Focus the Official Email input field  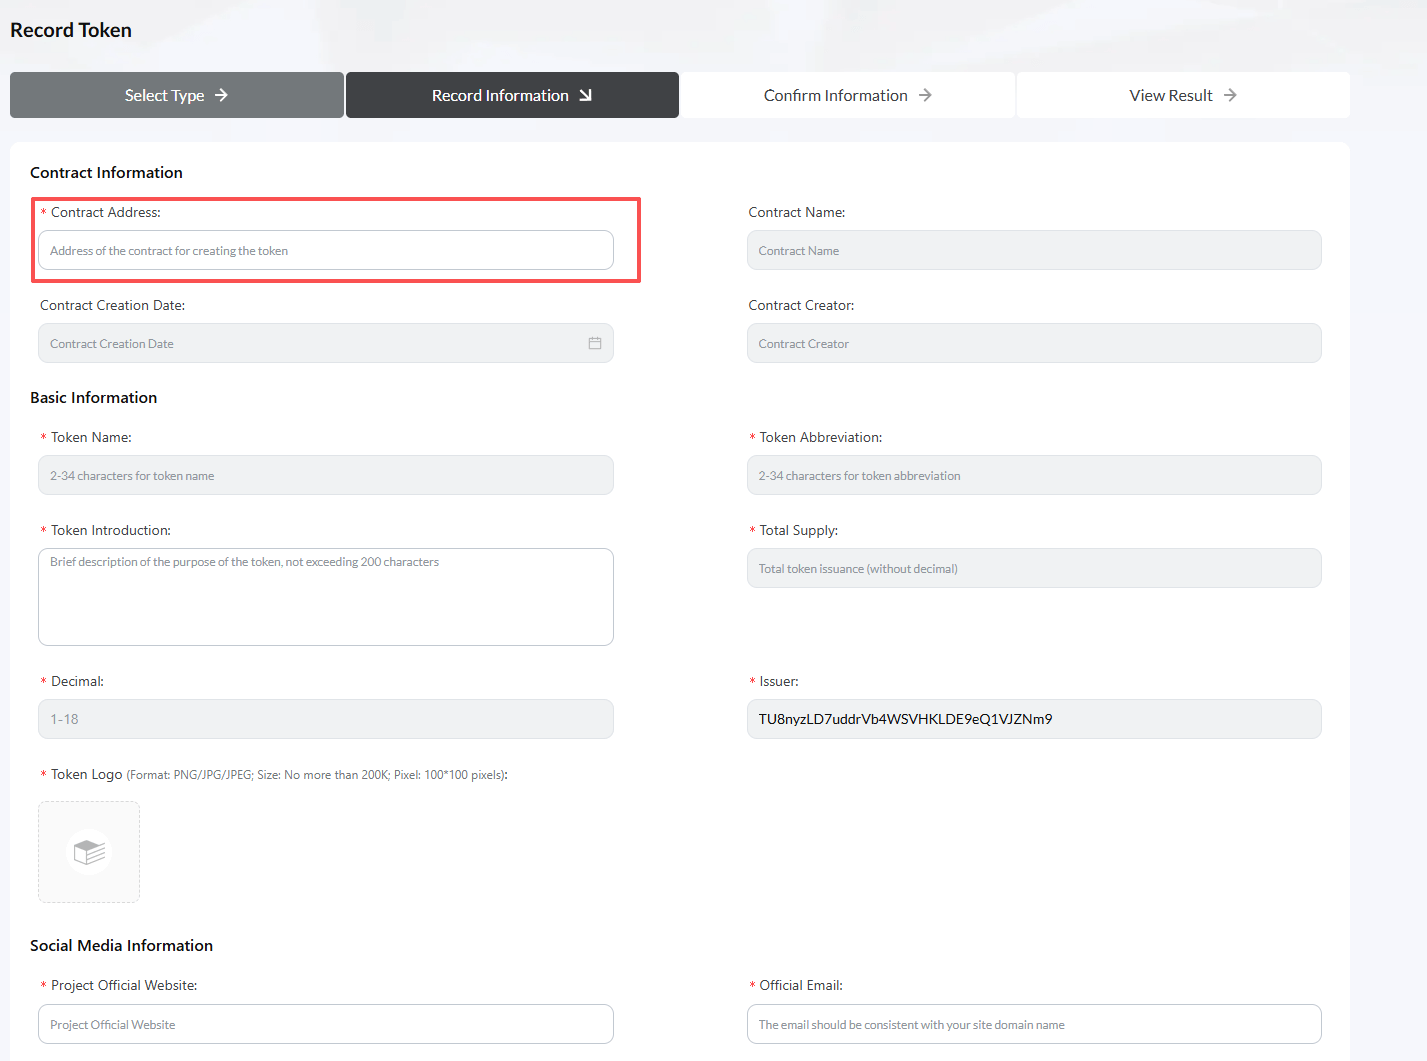1033,1024
